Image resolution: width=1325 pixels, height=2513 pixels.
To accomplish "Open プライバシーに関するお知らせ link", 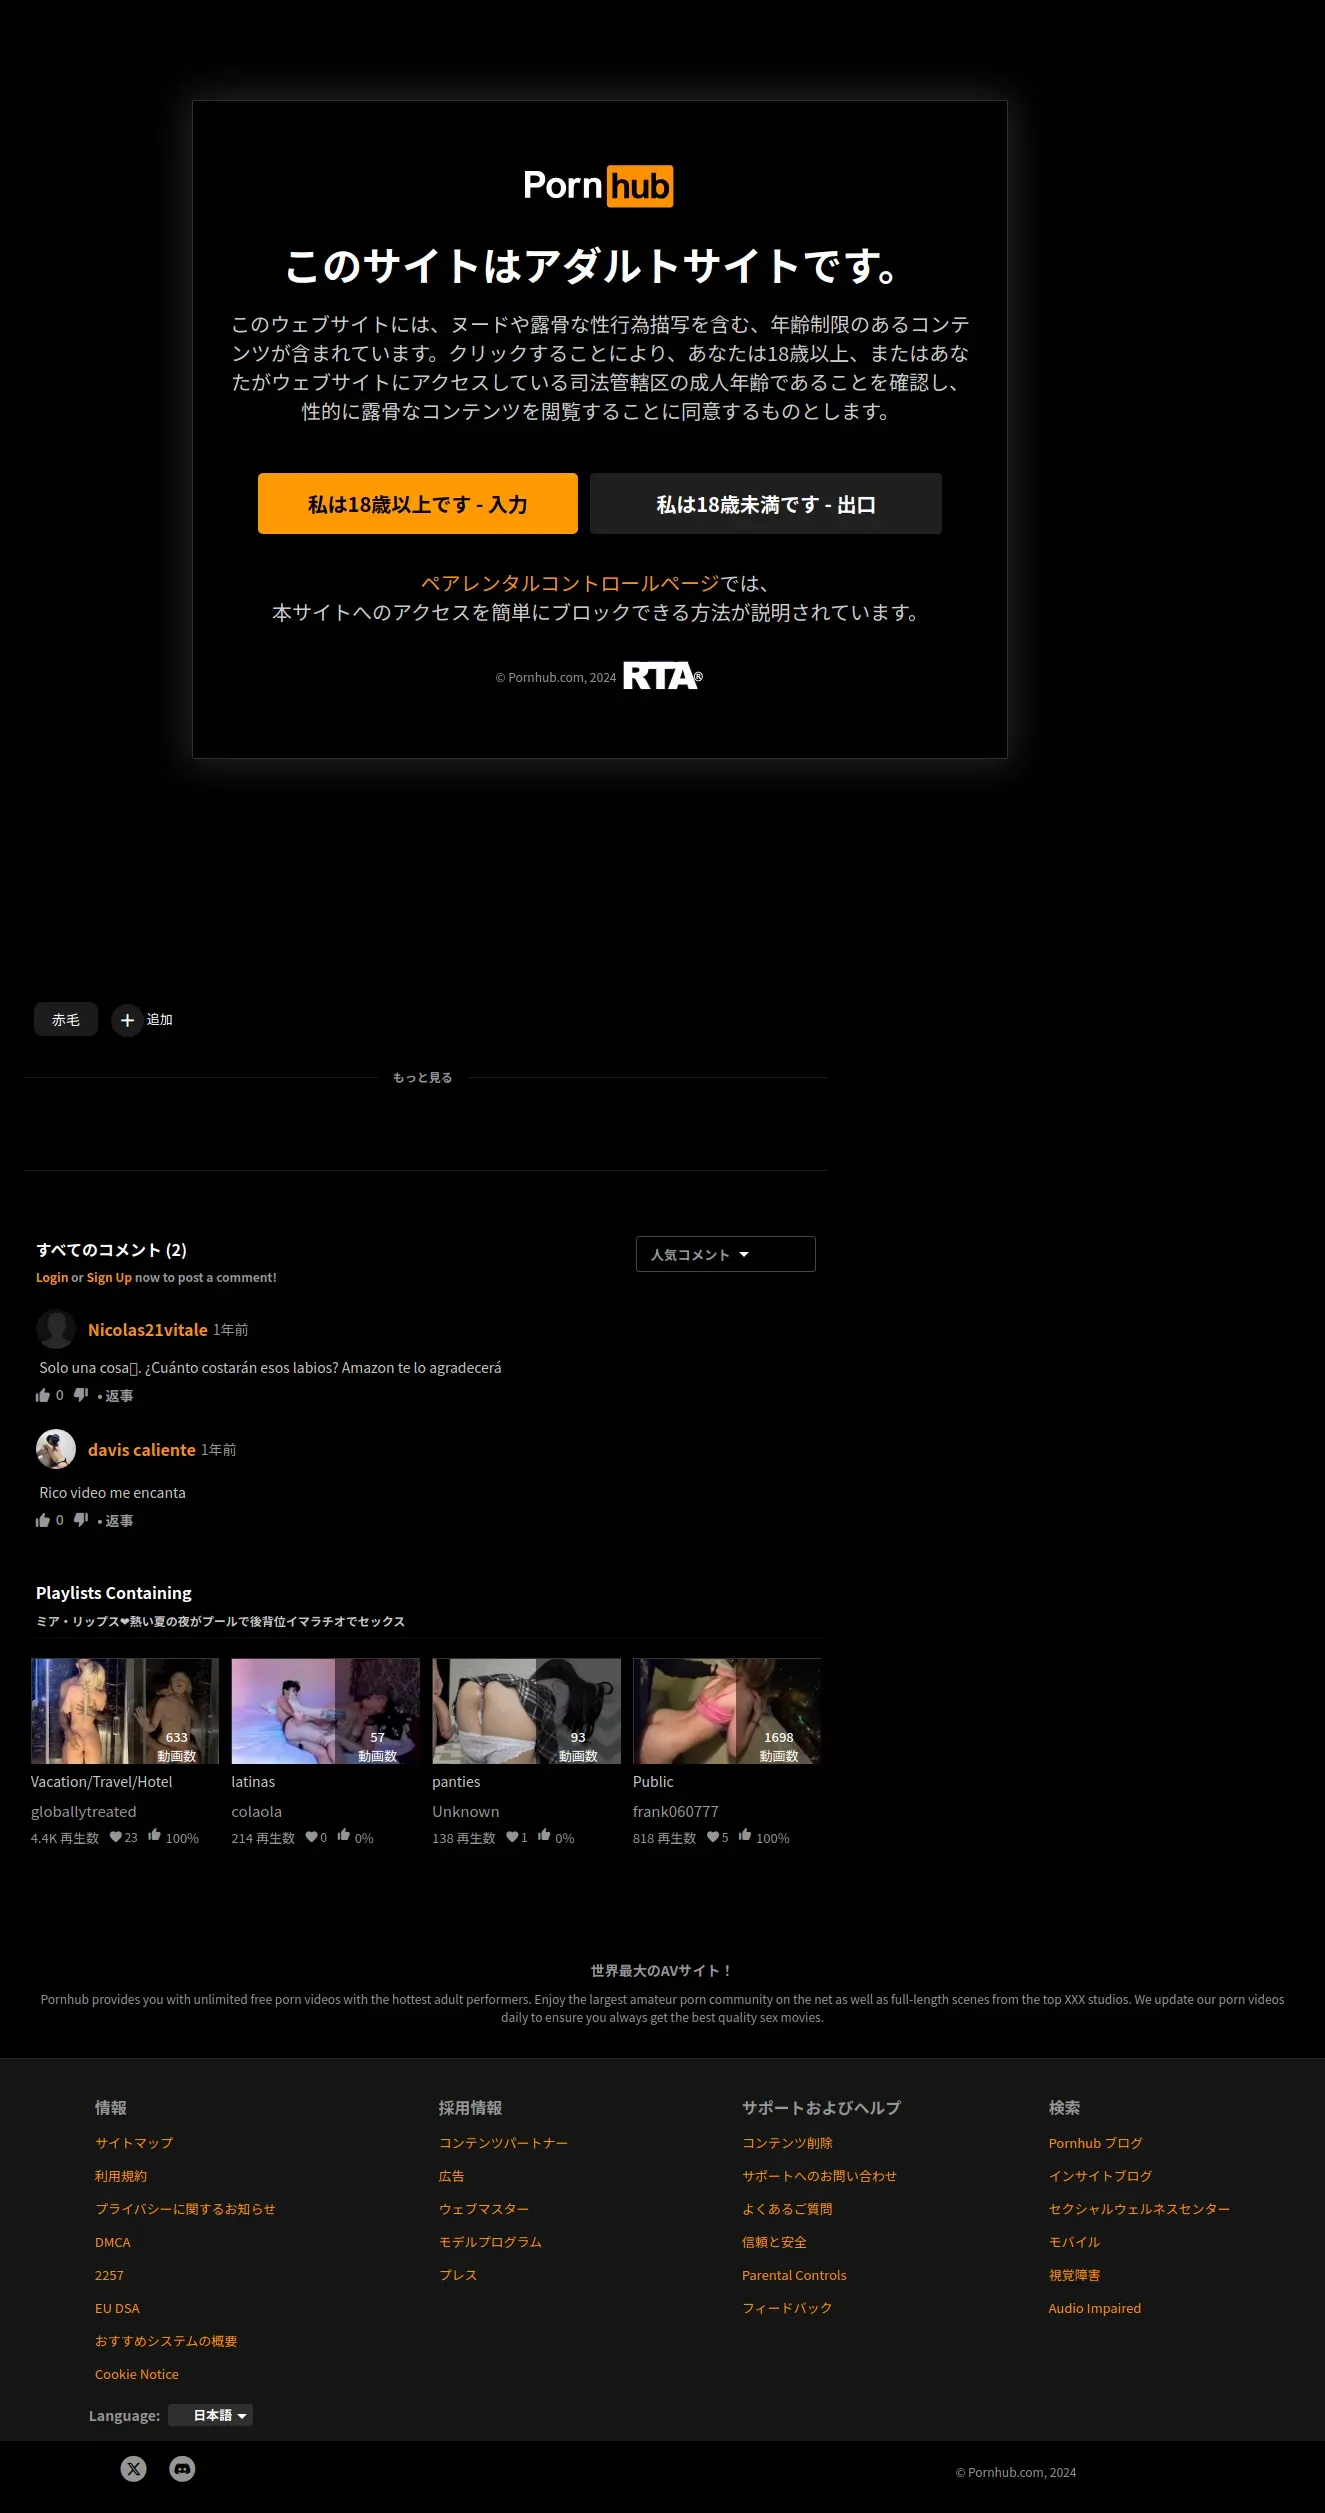I will (x=185, y=2209).
